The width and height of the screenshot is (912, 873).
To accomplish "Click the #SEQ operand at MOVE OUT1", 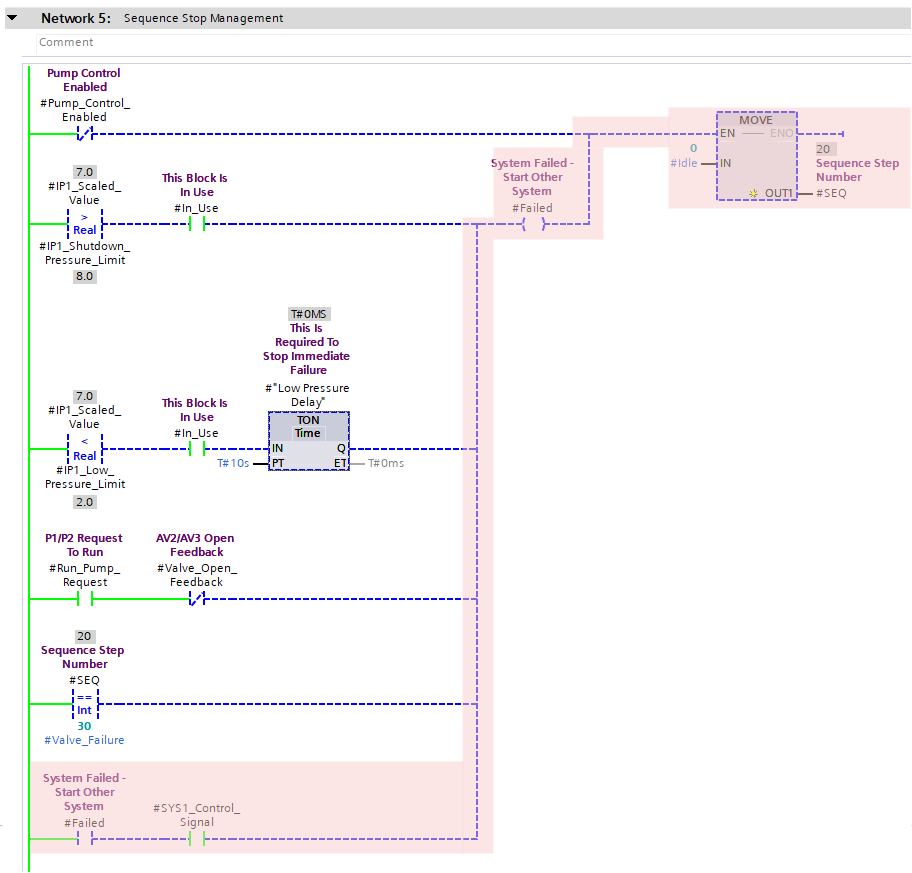I will [831, 193].
